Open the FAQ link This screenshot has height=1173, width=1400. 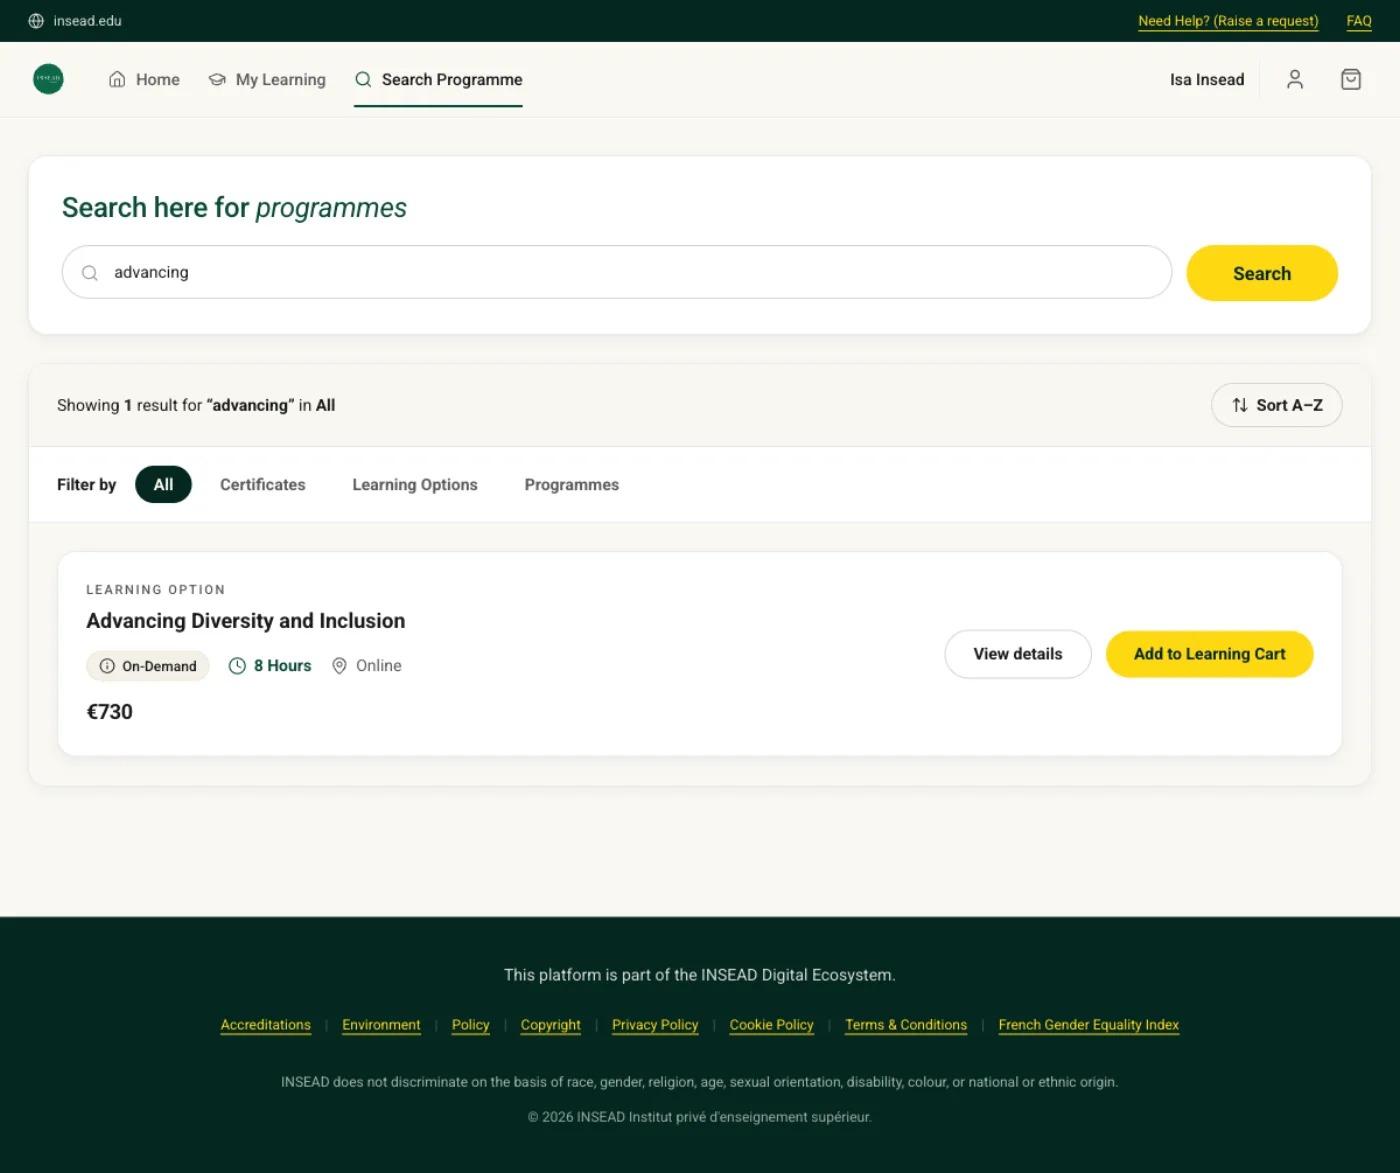pos(1359,21)
